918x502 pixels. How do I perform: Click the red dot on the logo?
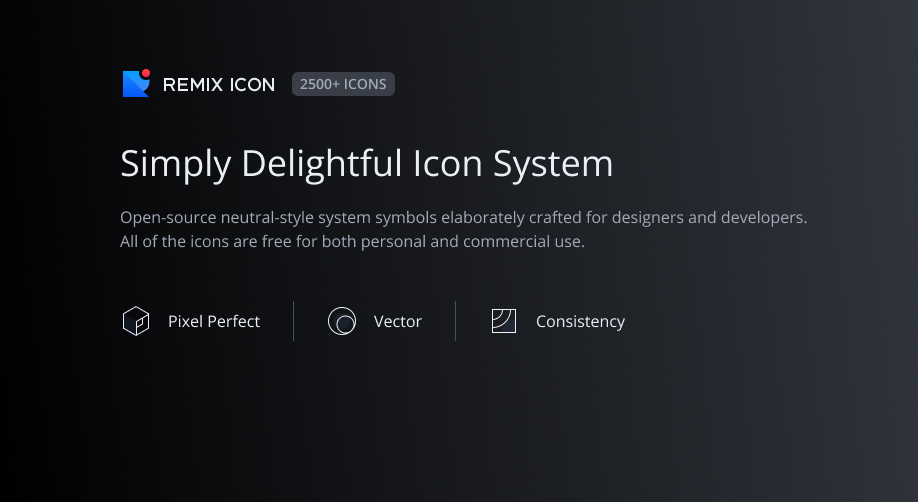click(146, 73)
